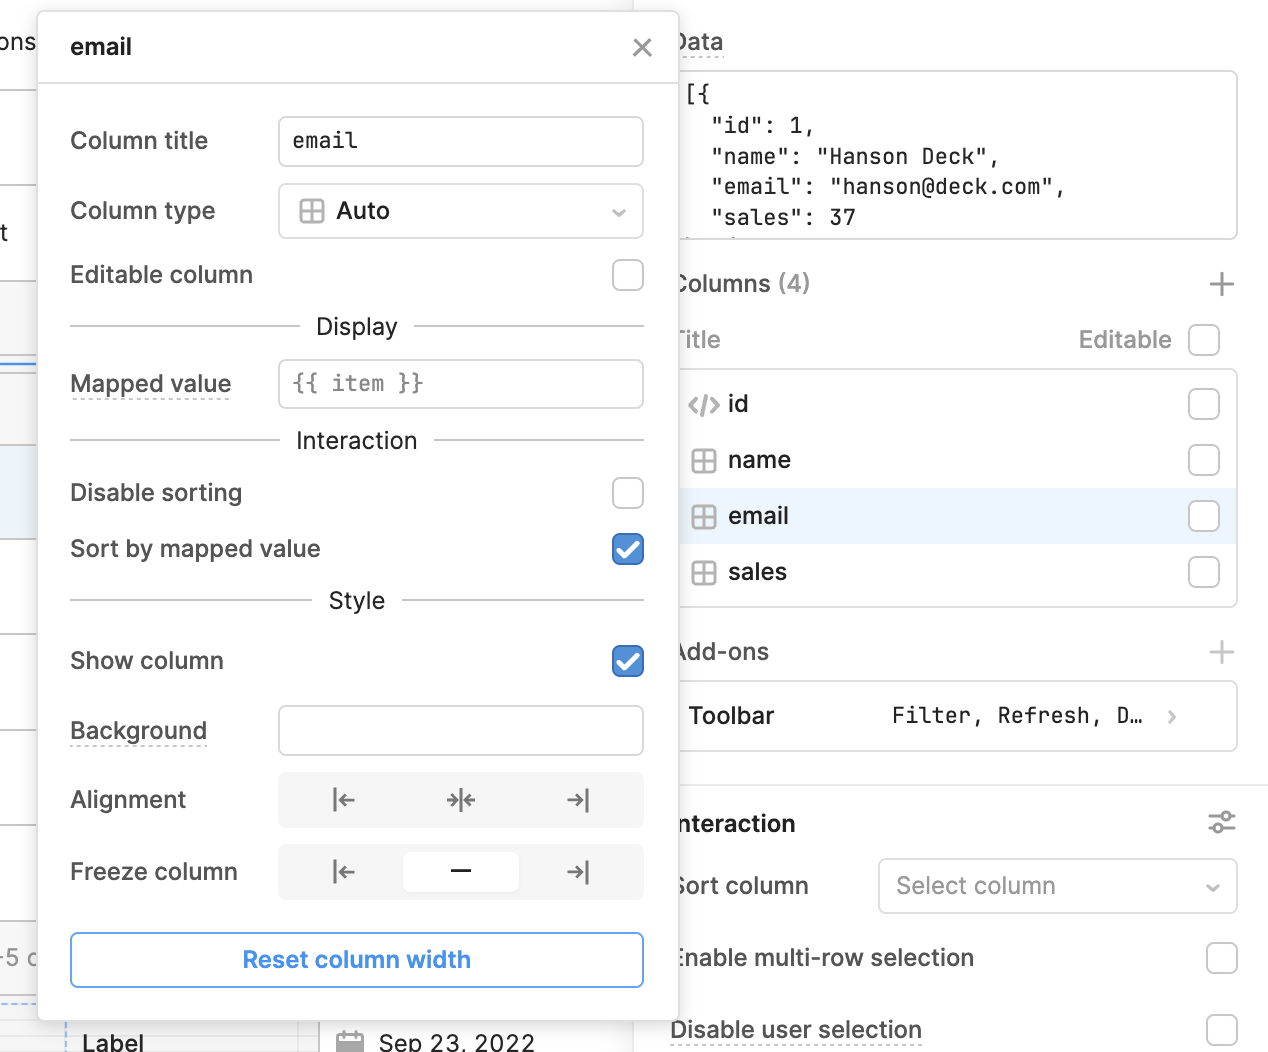Enable multi-row selection checkbox

1222,958
